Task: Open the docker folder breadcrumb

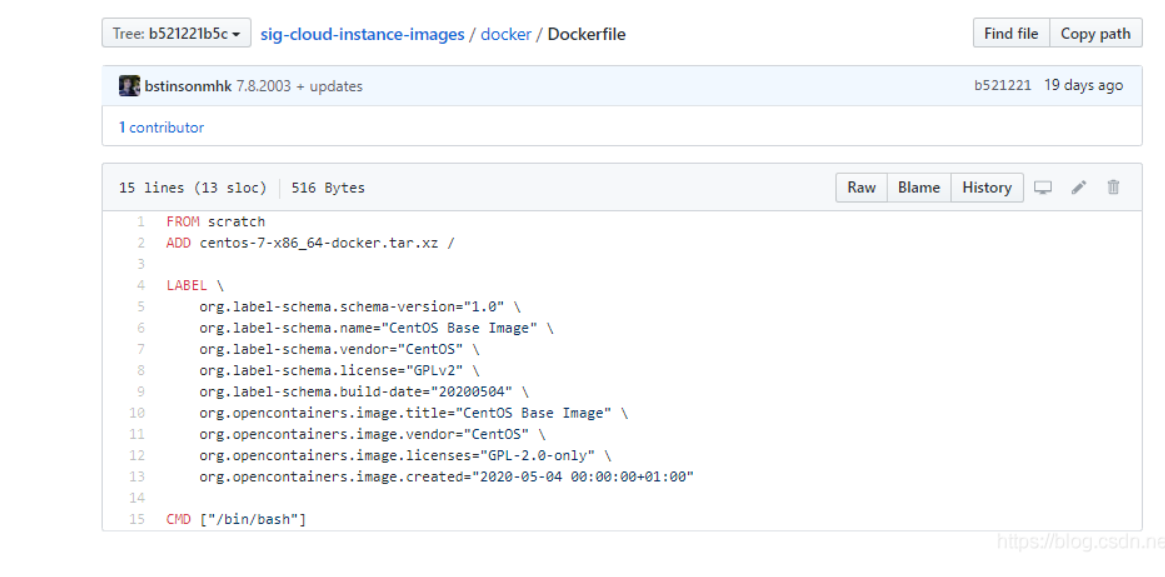Action: [506, 34]
